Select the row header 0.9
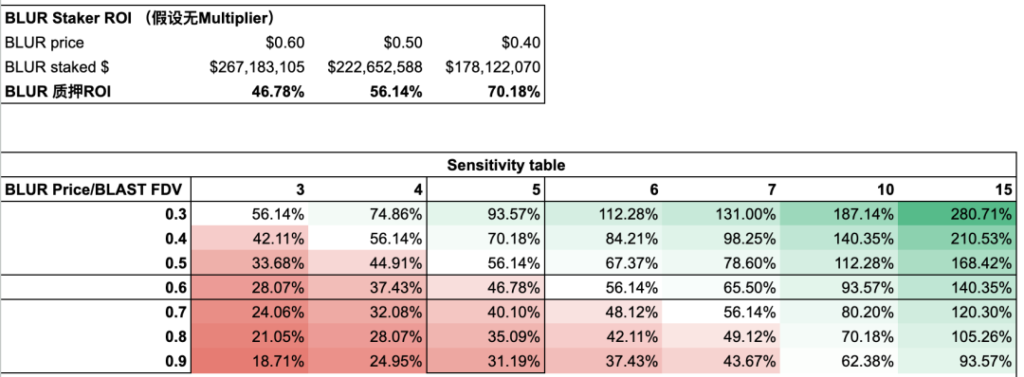Screen dimensions: 1024x377 pyautogui.click(x=96, y=361)
